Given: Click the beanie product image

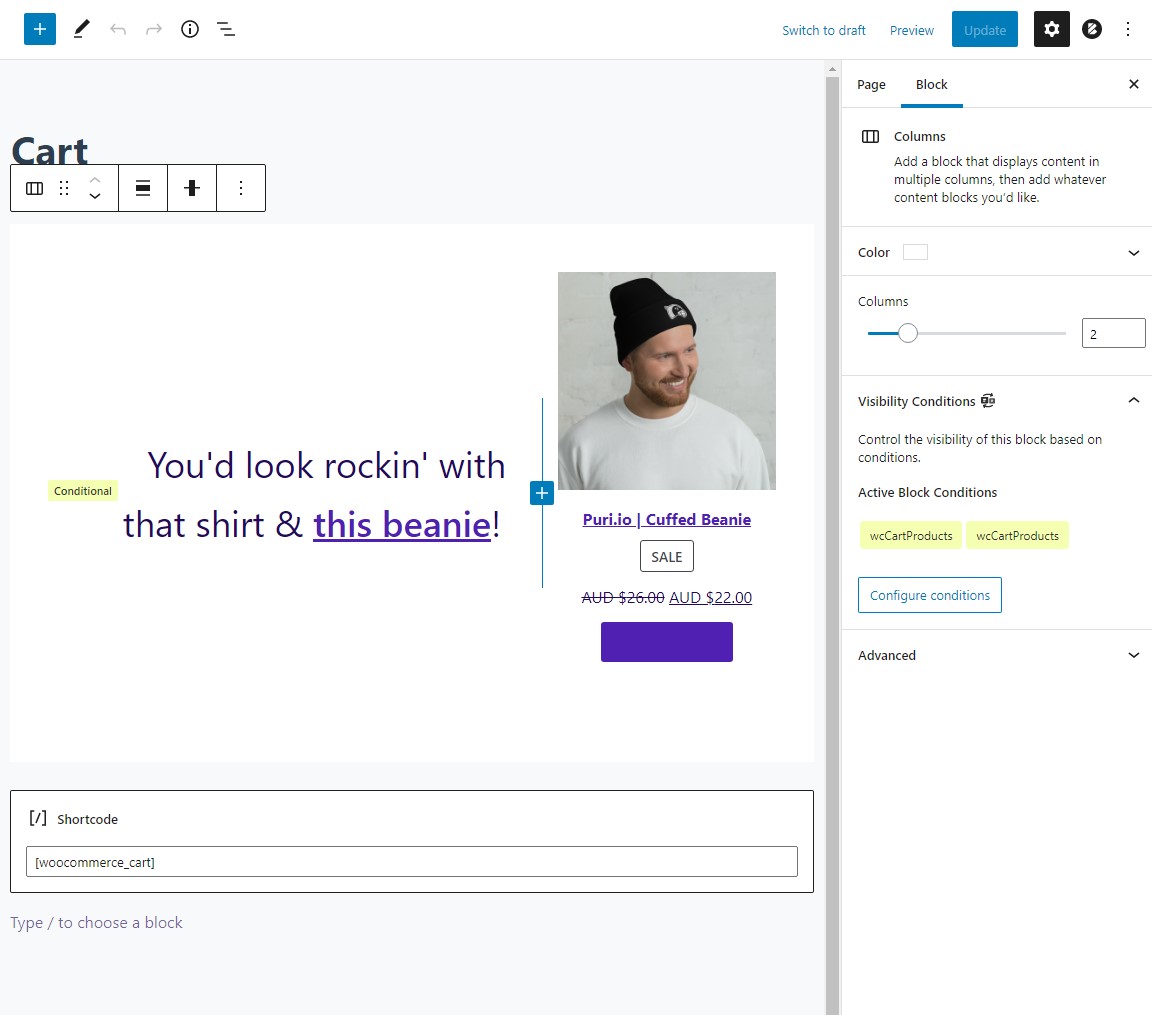Looking at the screenshot, I should coord(666,381).
